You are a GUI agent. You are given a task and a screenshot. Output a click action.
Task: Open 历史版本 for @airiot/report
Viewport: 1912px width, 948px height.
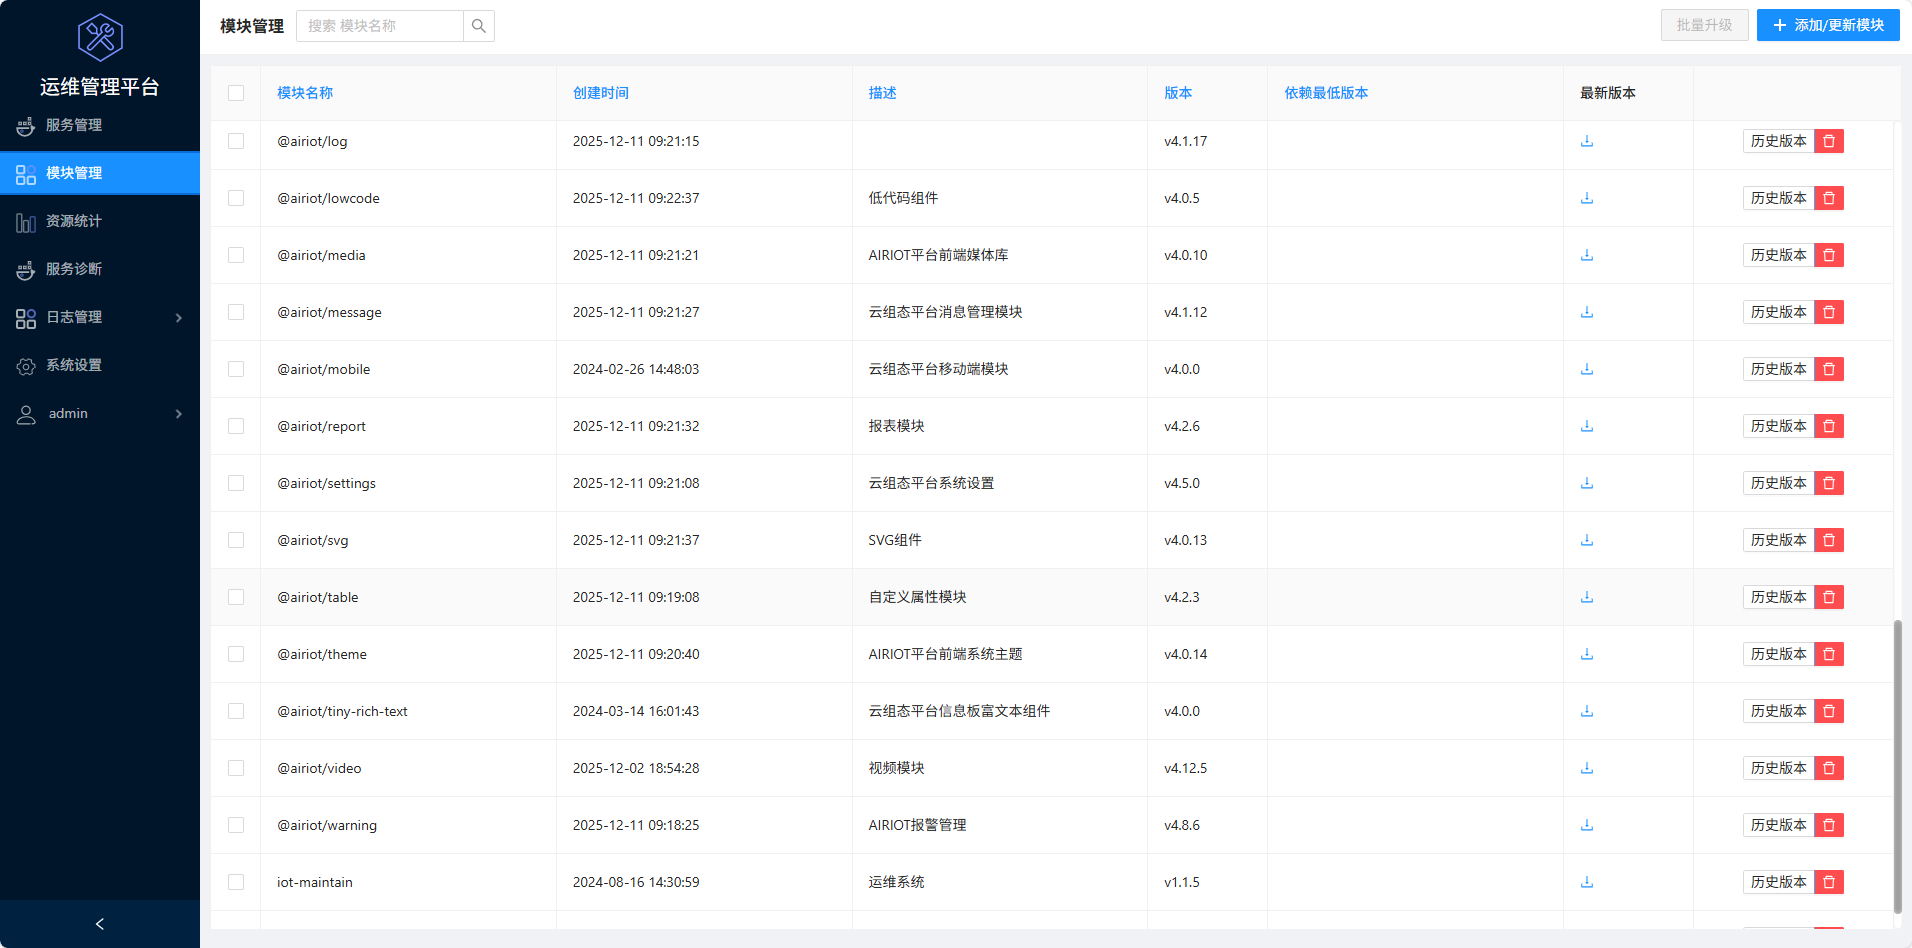(x=1778, y=426)
